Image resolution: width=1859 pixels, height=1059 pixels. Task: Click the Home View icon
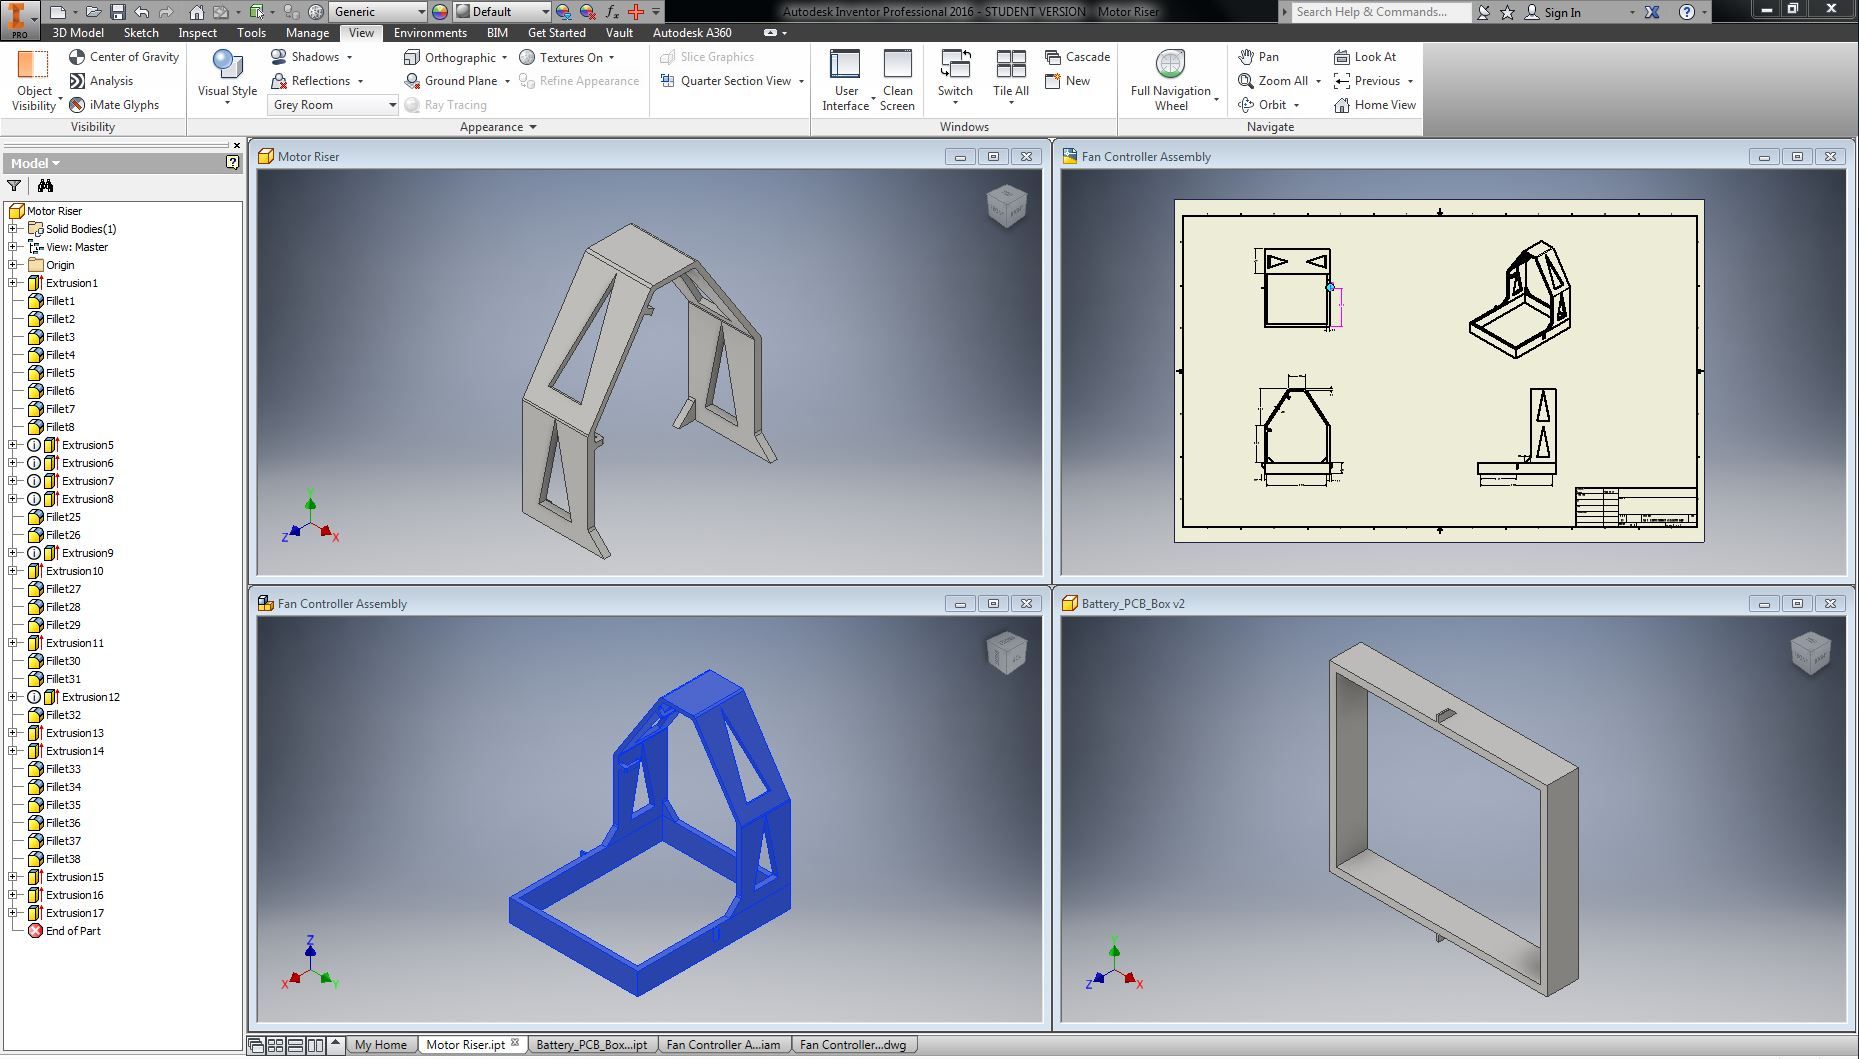[x=1342, y=105]
